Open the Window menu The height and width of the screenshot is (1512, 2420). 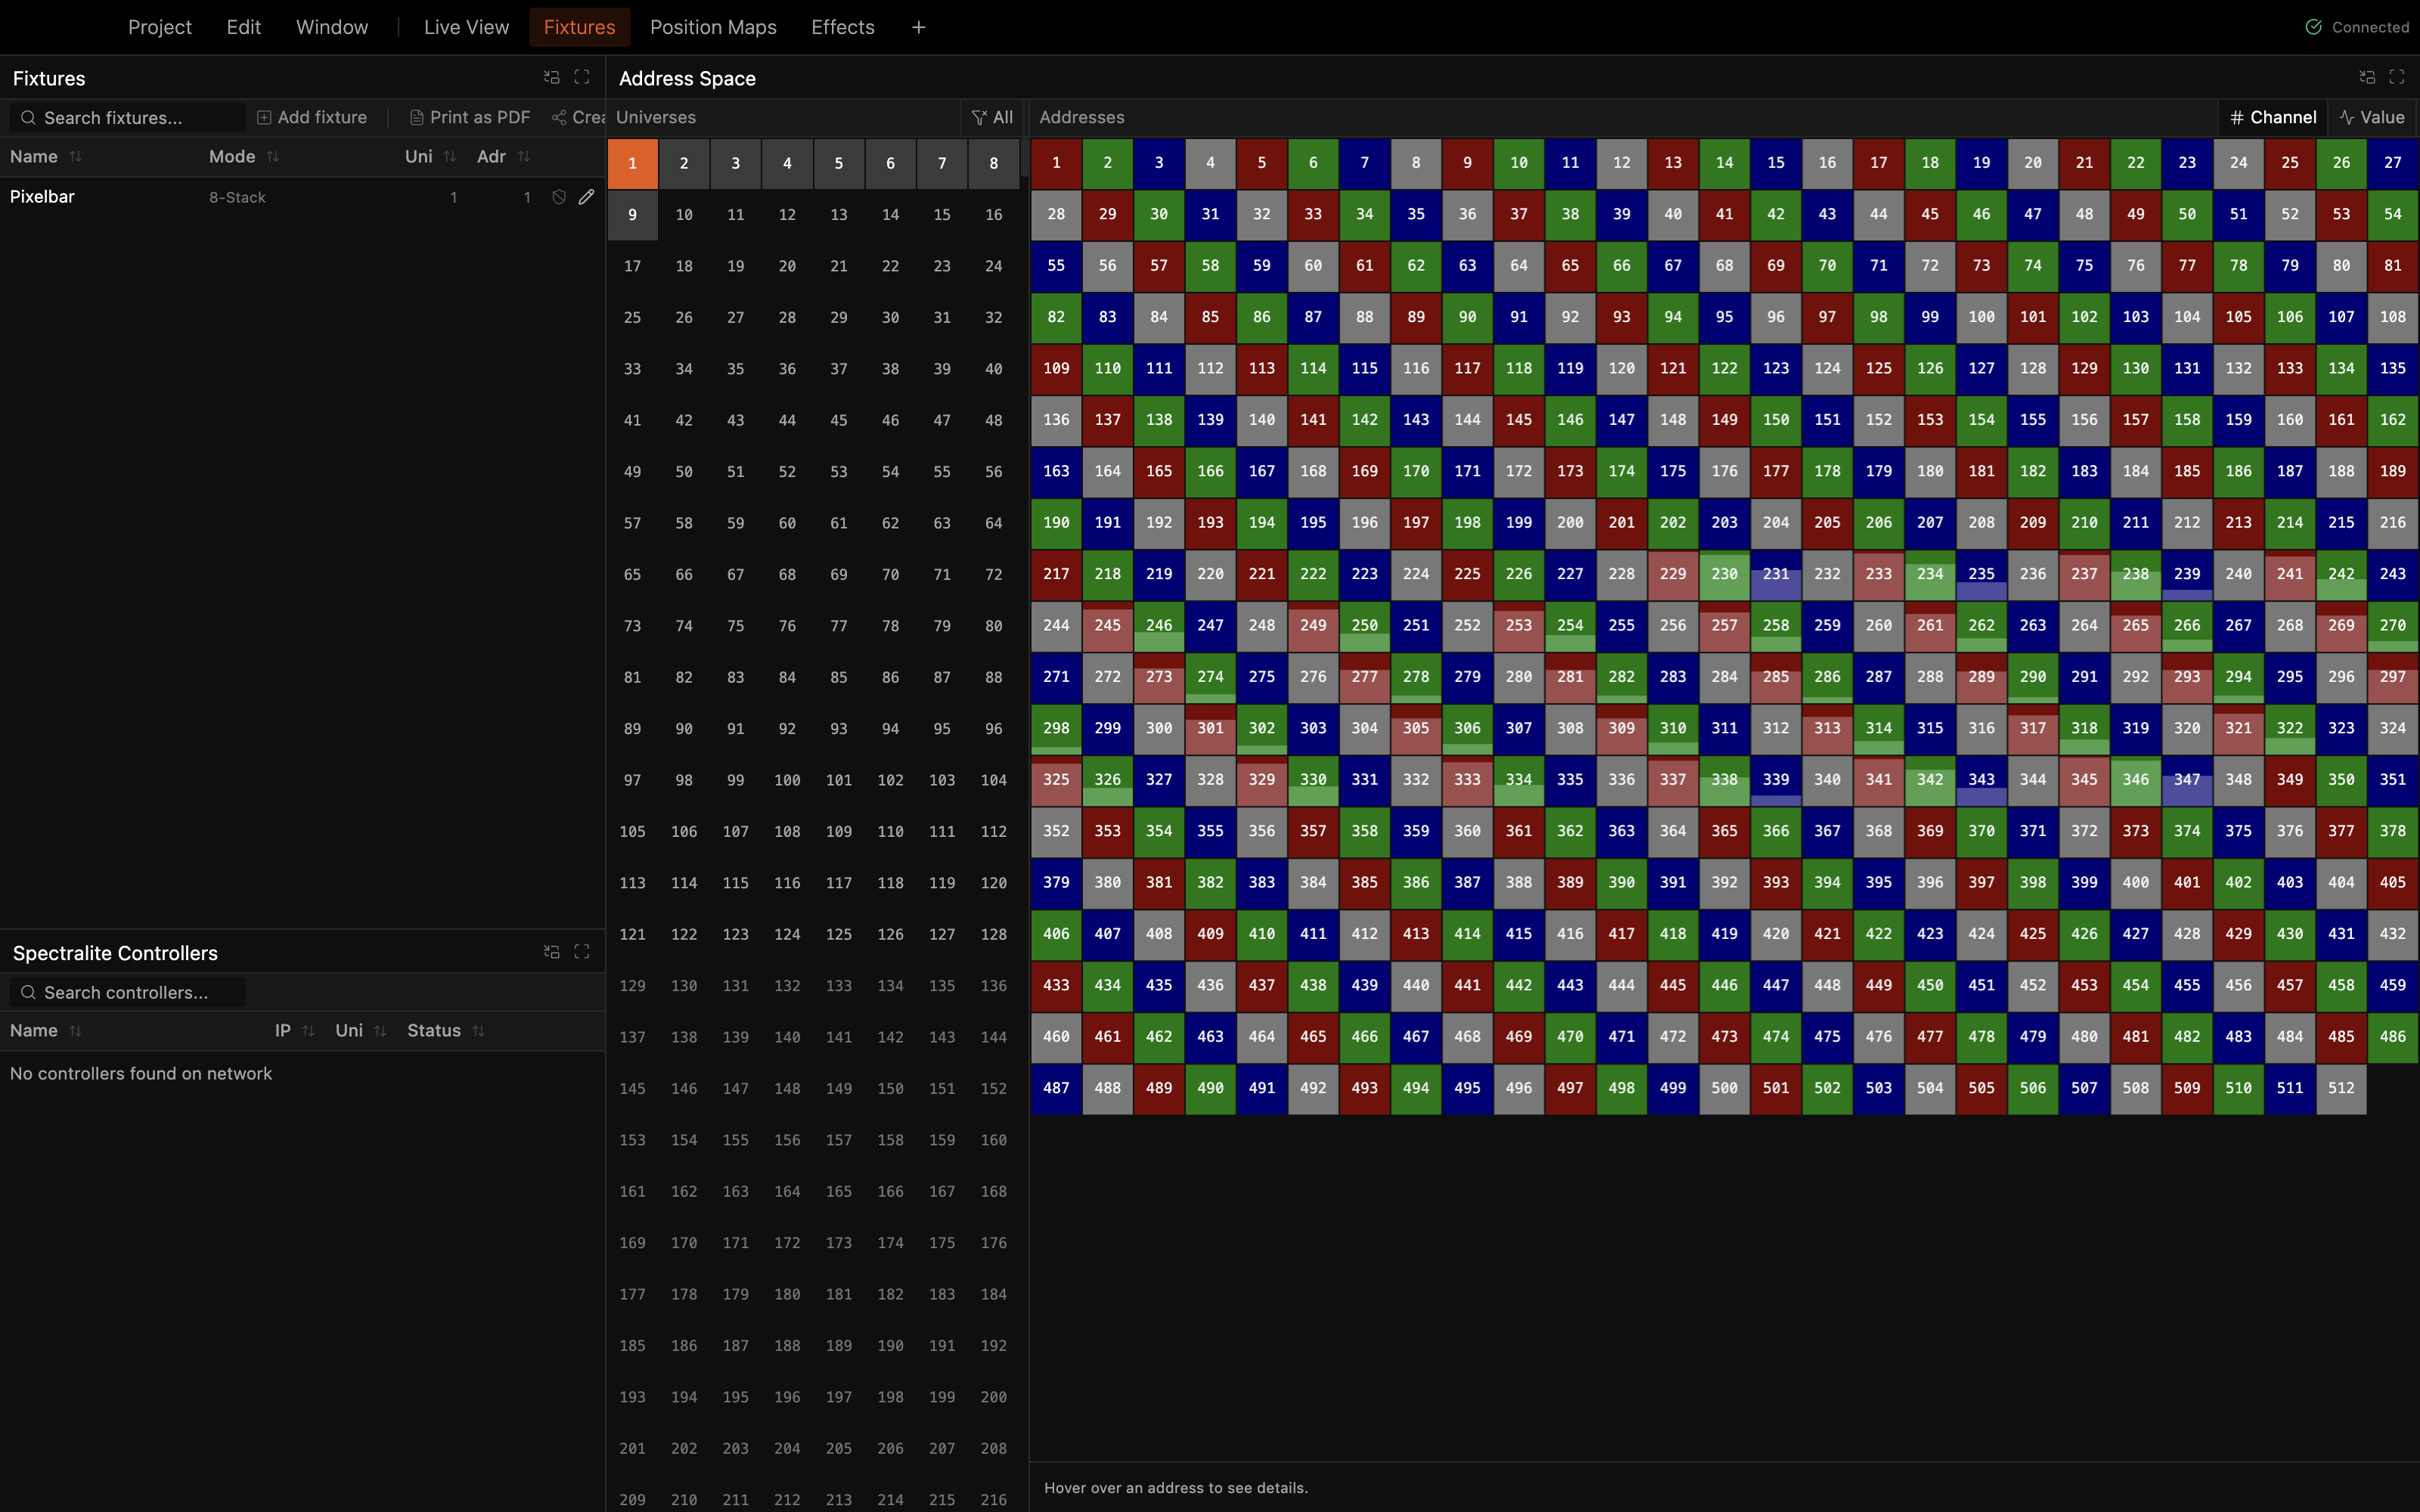point(332,27)
